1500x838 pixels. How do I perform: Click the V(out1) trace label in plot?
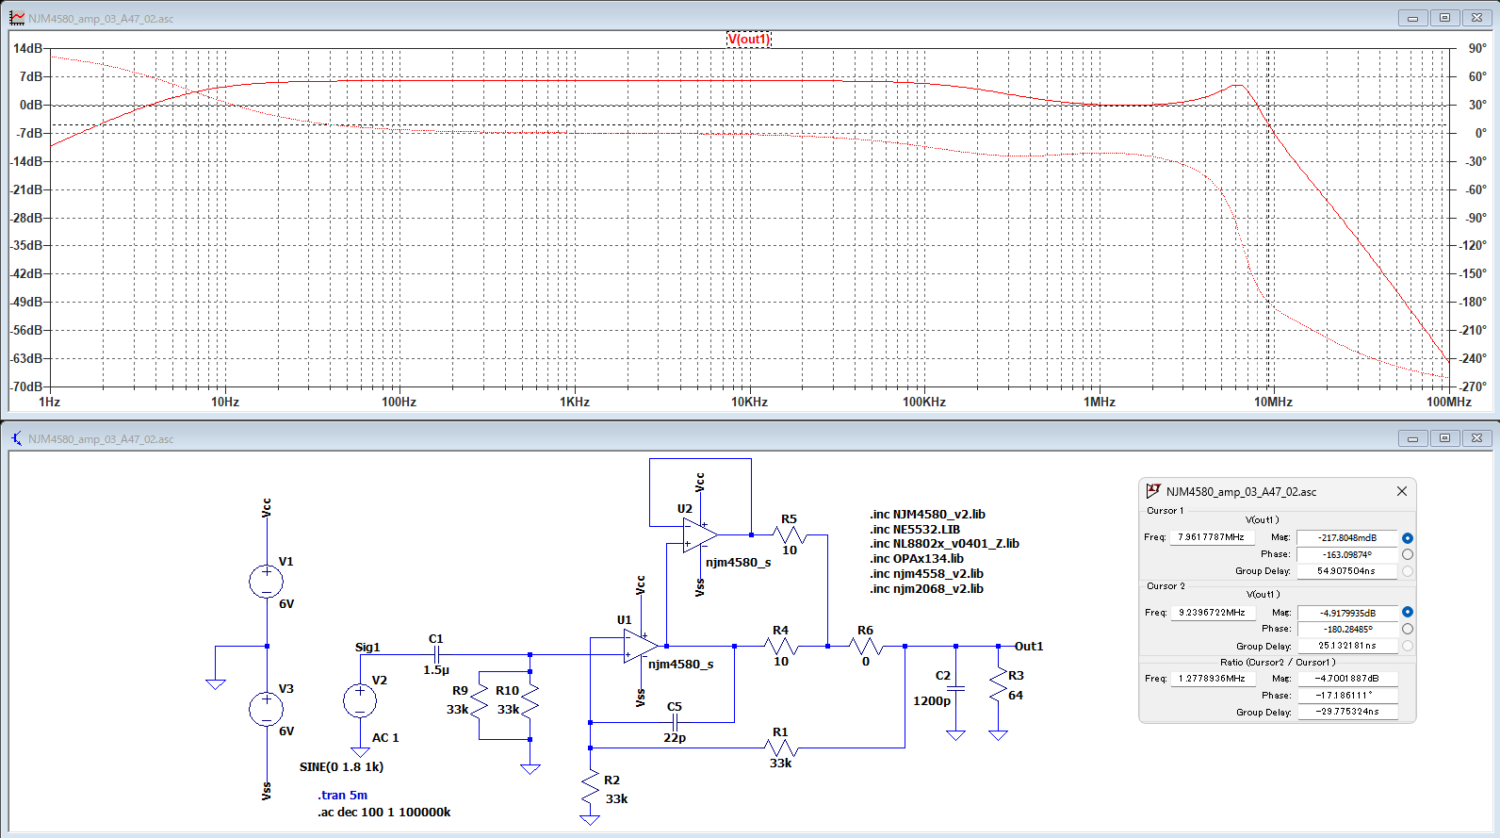748,39
